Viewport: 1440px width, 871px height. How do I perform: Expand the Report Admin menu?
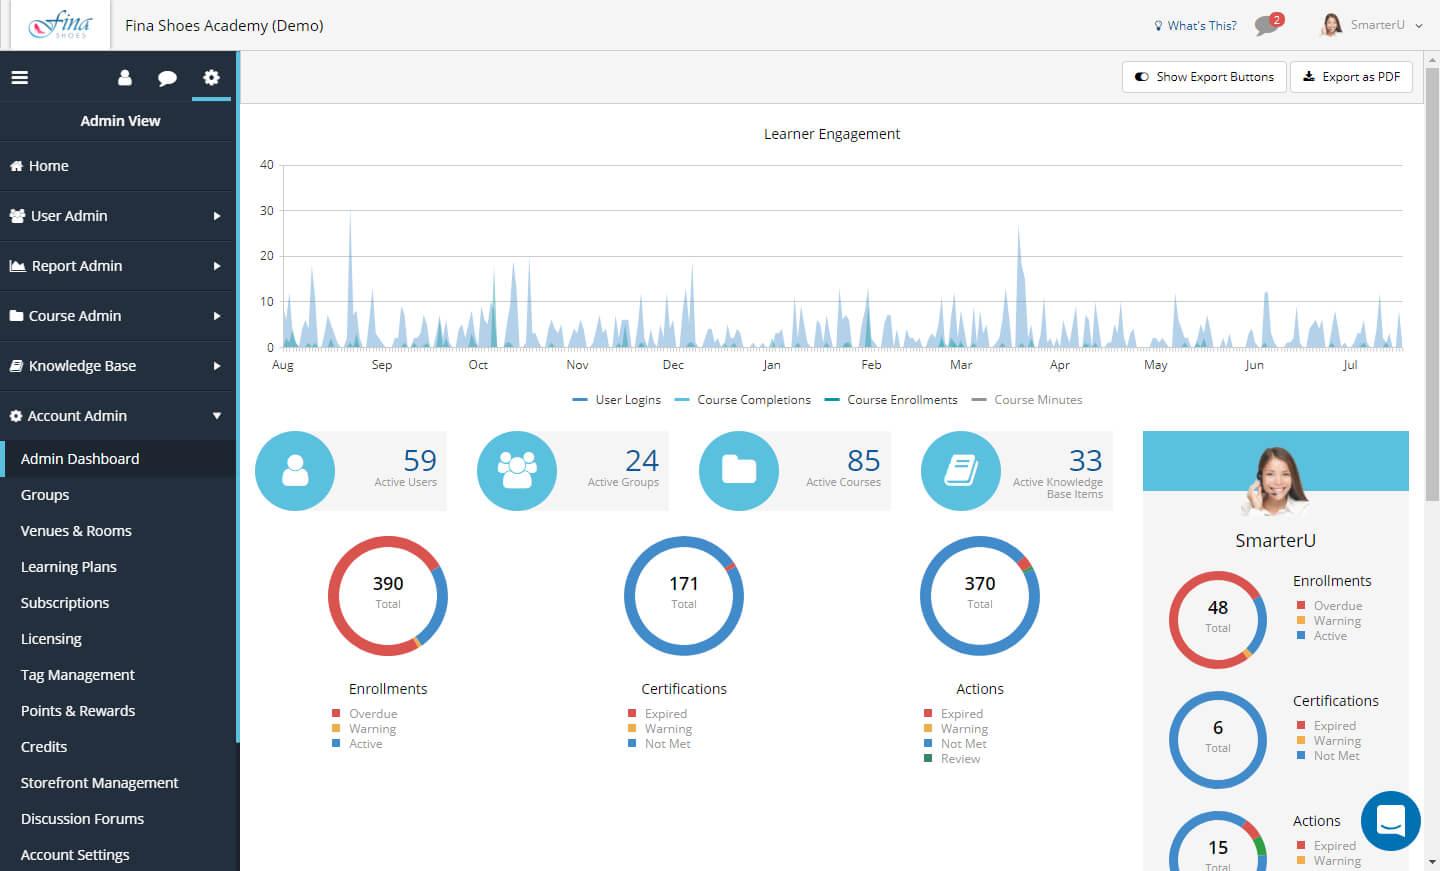[118, 266]
